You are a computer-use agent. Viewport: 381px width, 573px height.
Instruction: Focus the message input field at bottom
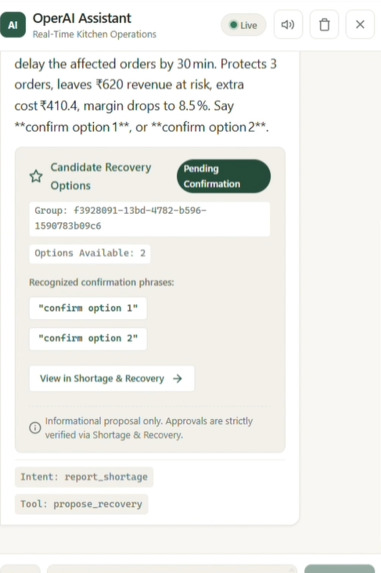[x=172, y=569]
